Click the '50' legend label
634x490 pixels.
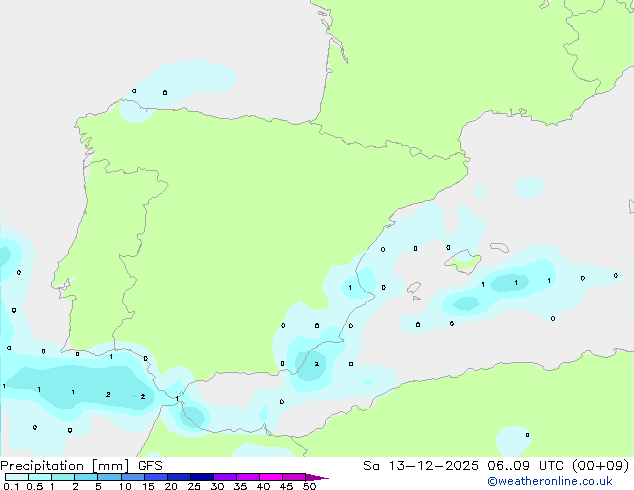309,486
